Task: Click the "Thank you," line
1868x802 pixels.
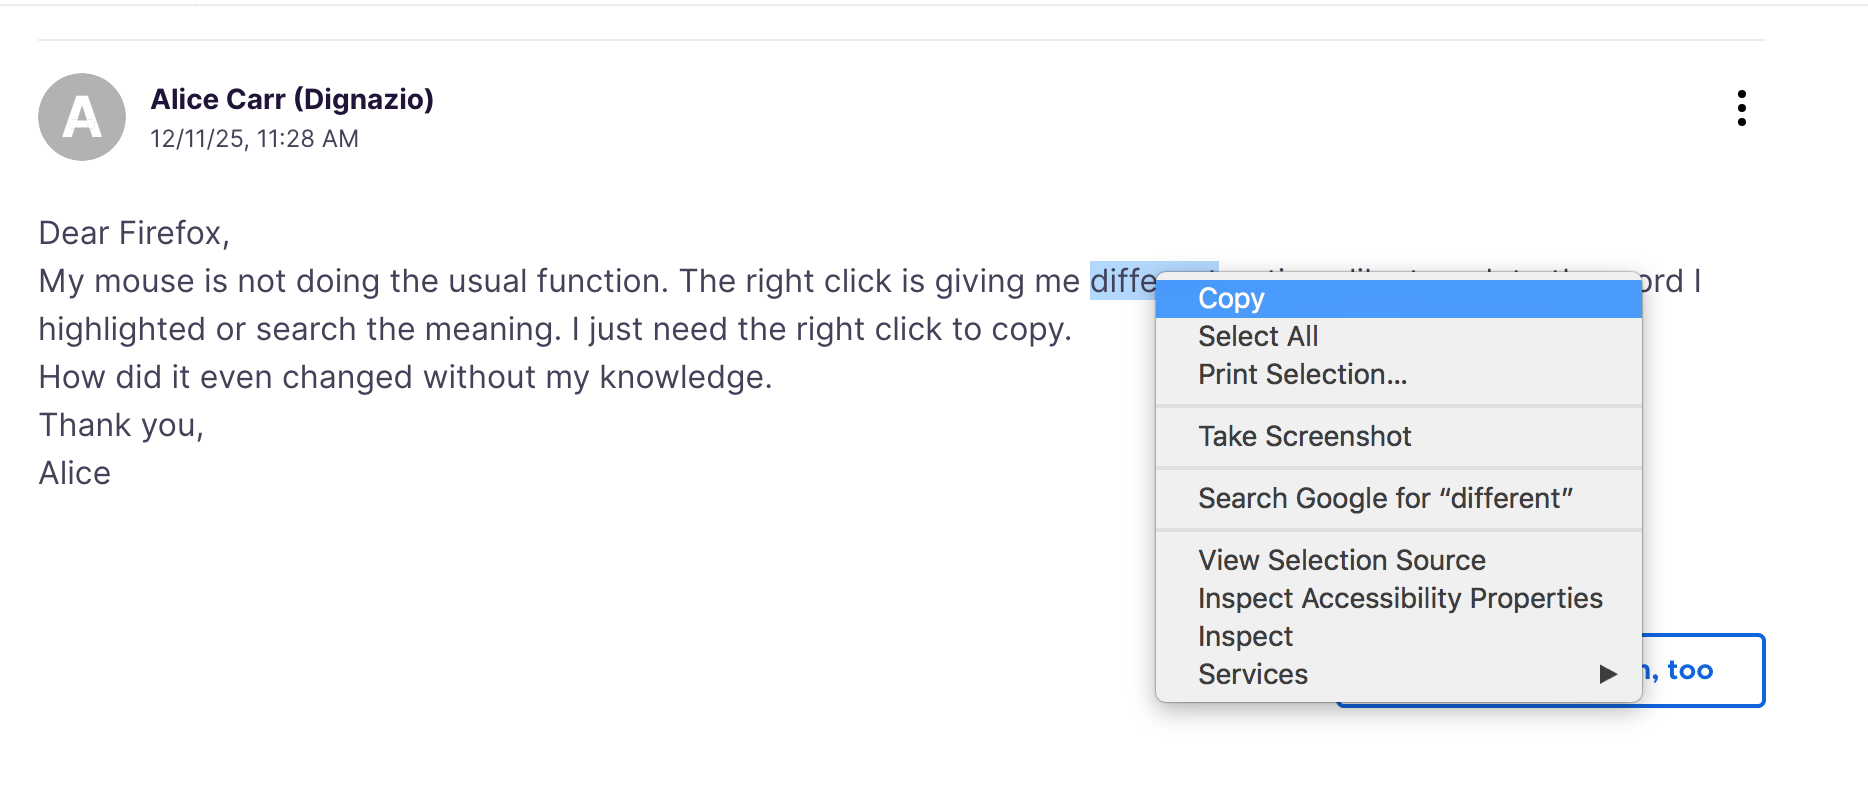Action: [x=121, y=425]
